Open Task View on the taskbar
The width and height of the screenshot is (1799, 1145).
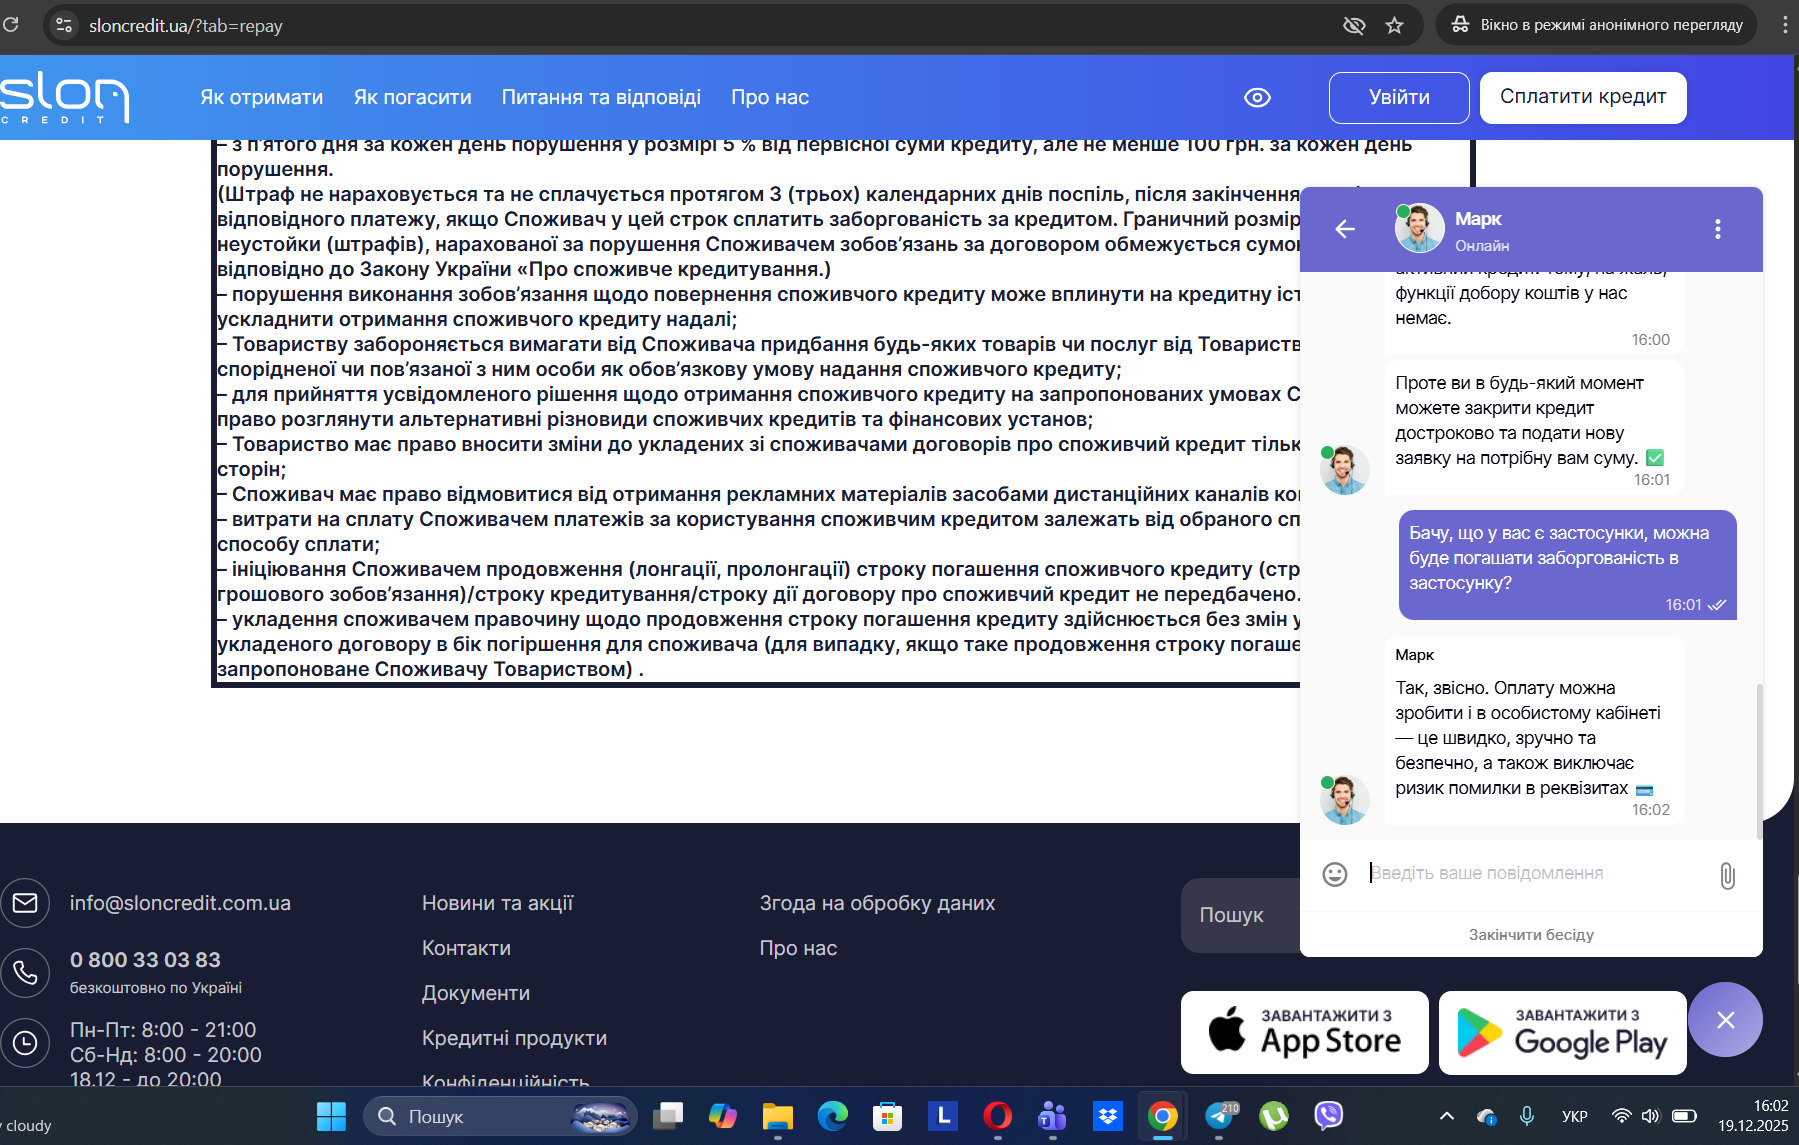tap(668, 1116)
